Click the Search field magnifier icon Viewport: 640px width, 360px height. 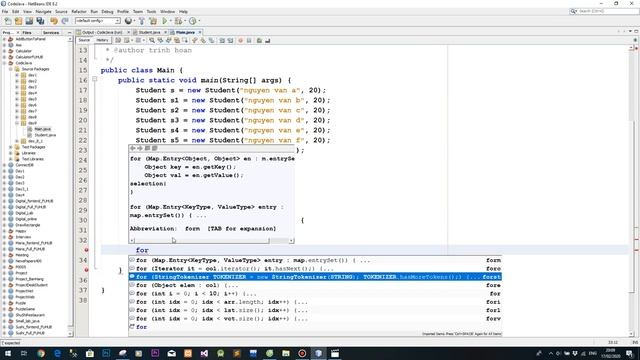tap(573, 11)
